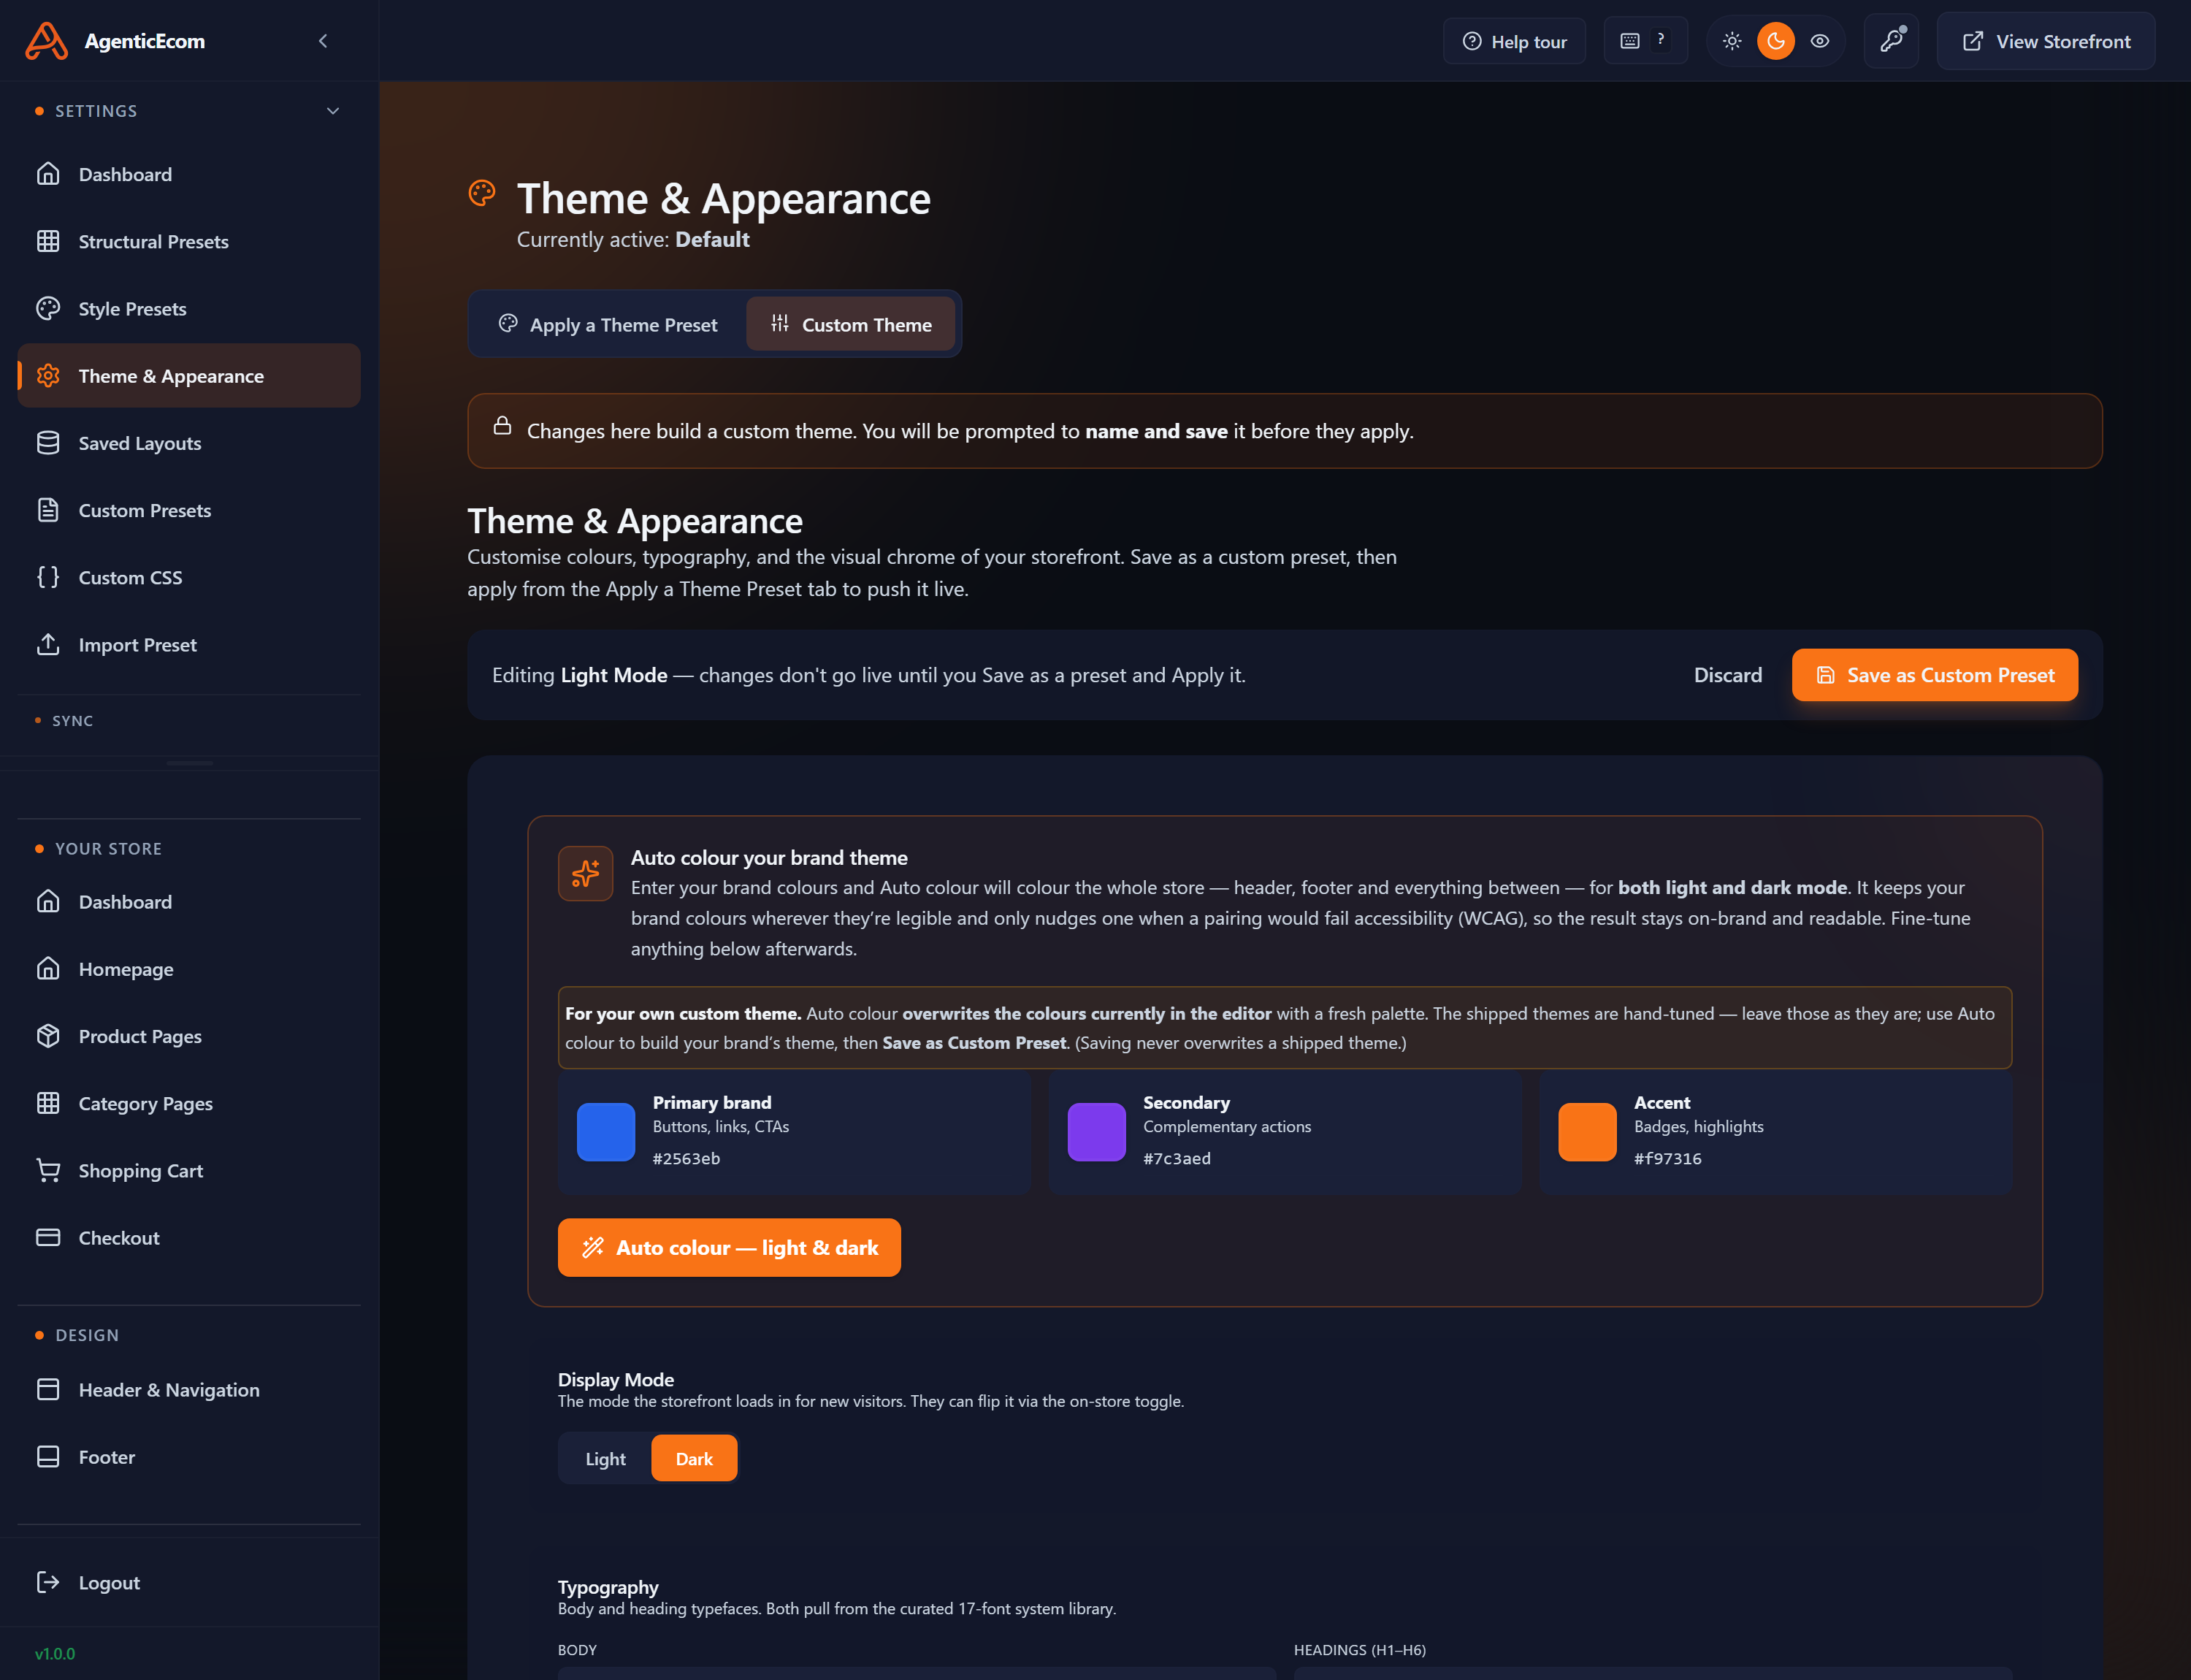Open the Header & Navigation layout icon
The height and width of the screenshot is (1680, 2191).
pos(48,1390)
